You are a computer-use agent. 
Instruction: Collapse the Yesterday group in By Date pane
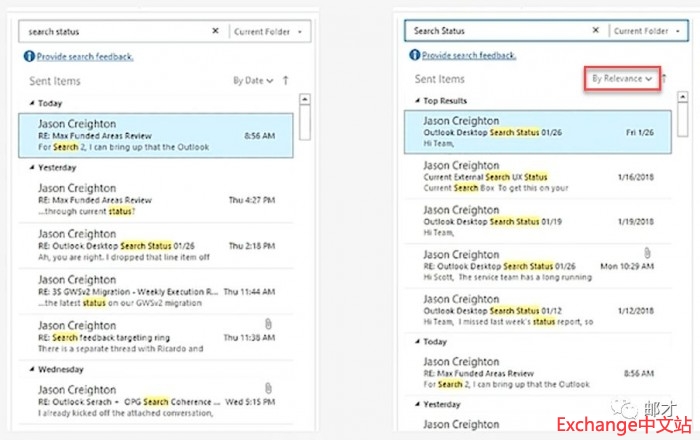[x=31, y=167]
